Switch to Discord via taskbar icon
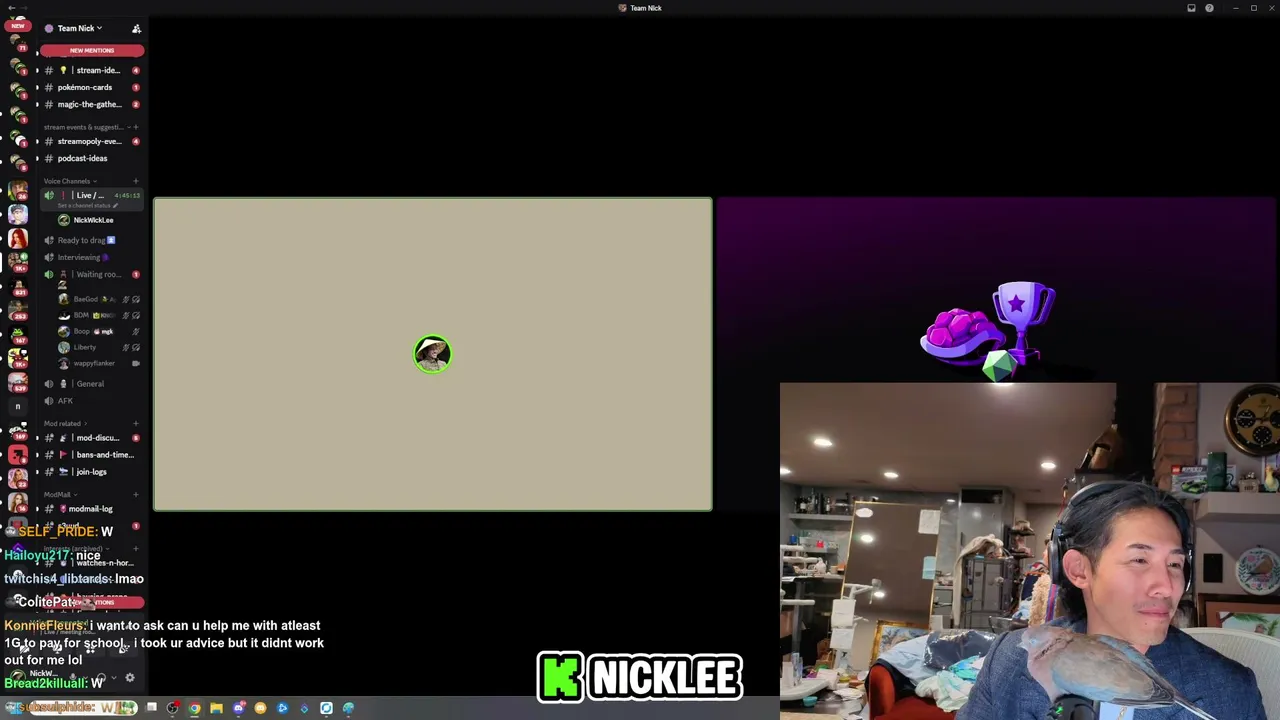The image size is (1280, 720). (x=239, y=708)
